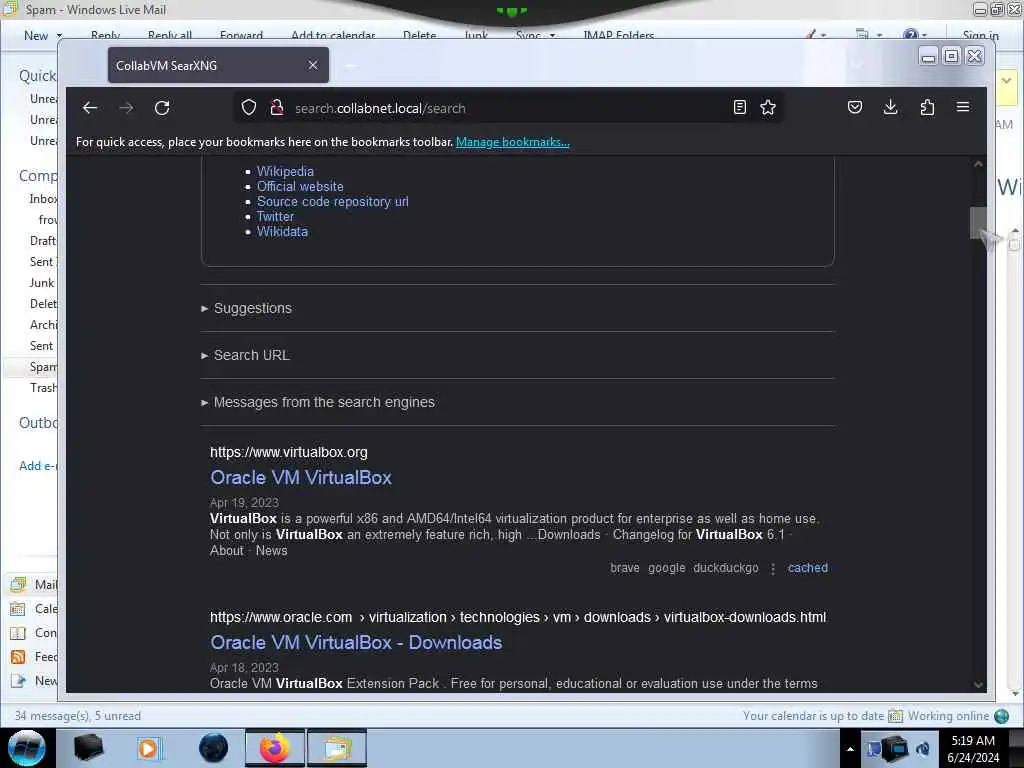1024x768 pixels.
Task: Open Oracle VM VirtualBox result title
Action: [300, 477]
